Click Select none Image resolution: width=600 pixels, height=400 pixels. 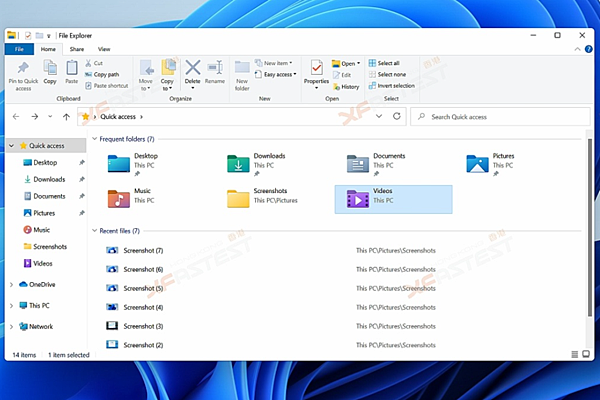click(387, 74)
